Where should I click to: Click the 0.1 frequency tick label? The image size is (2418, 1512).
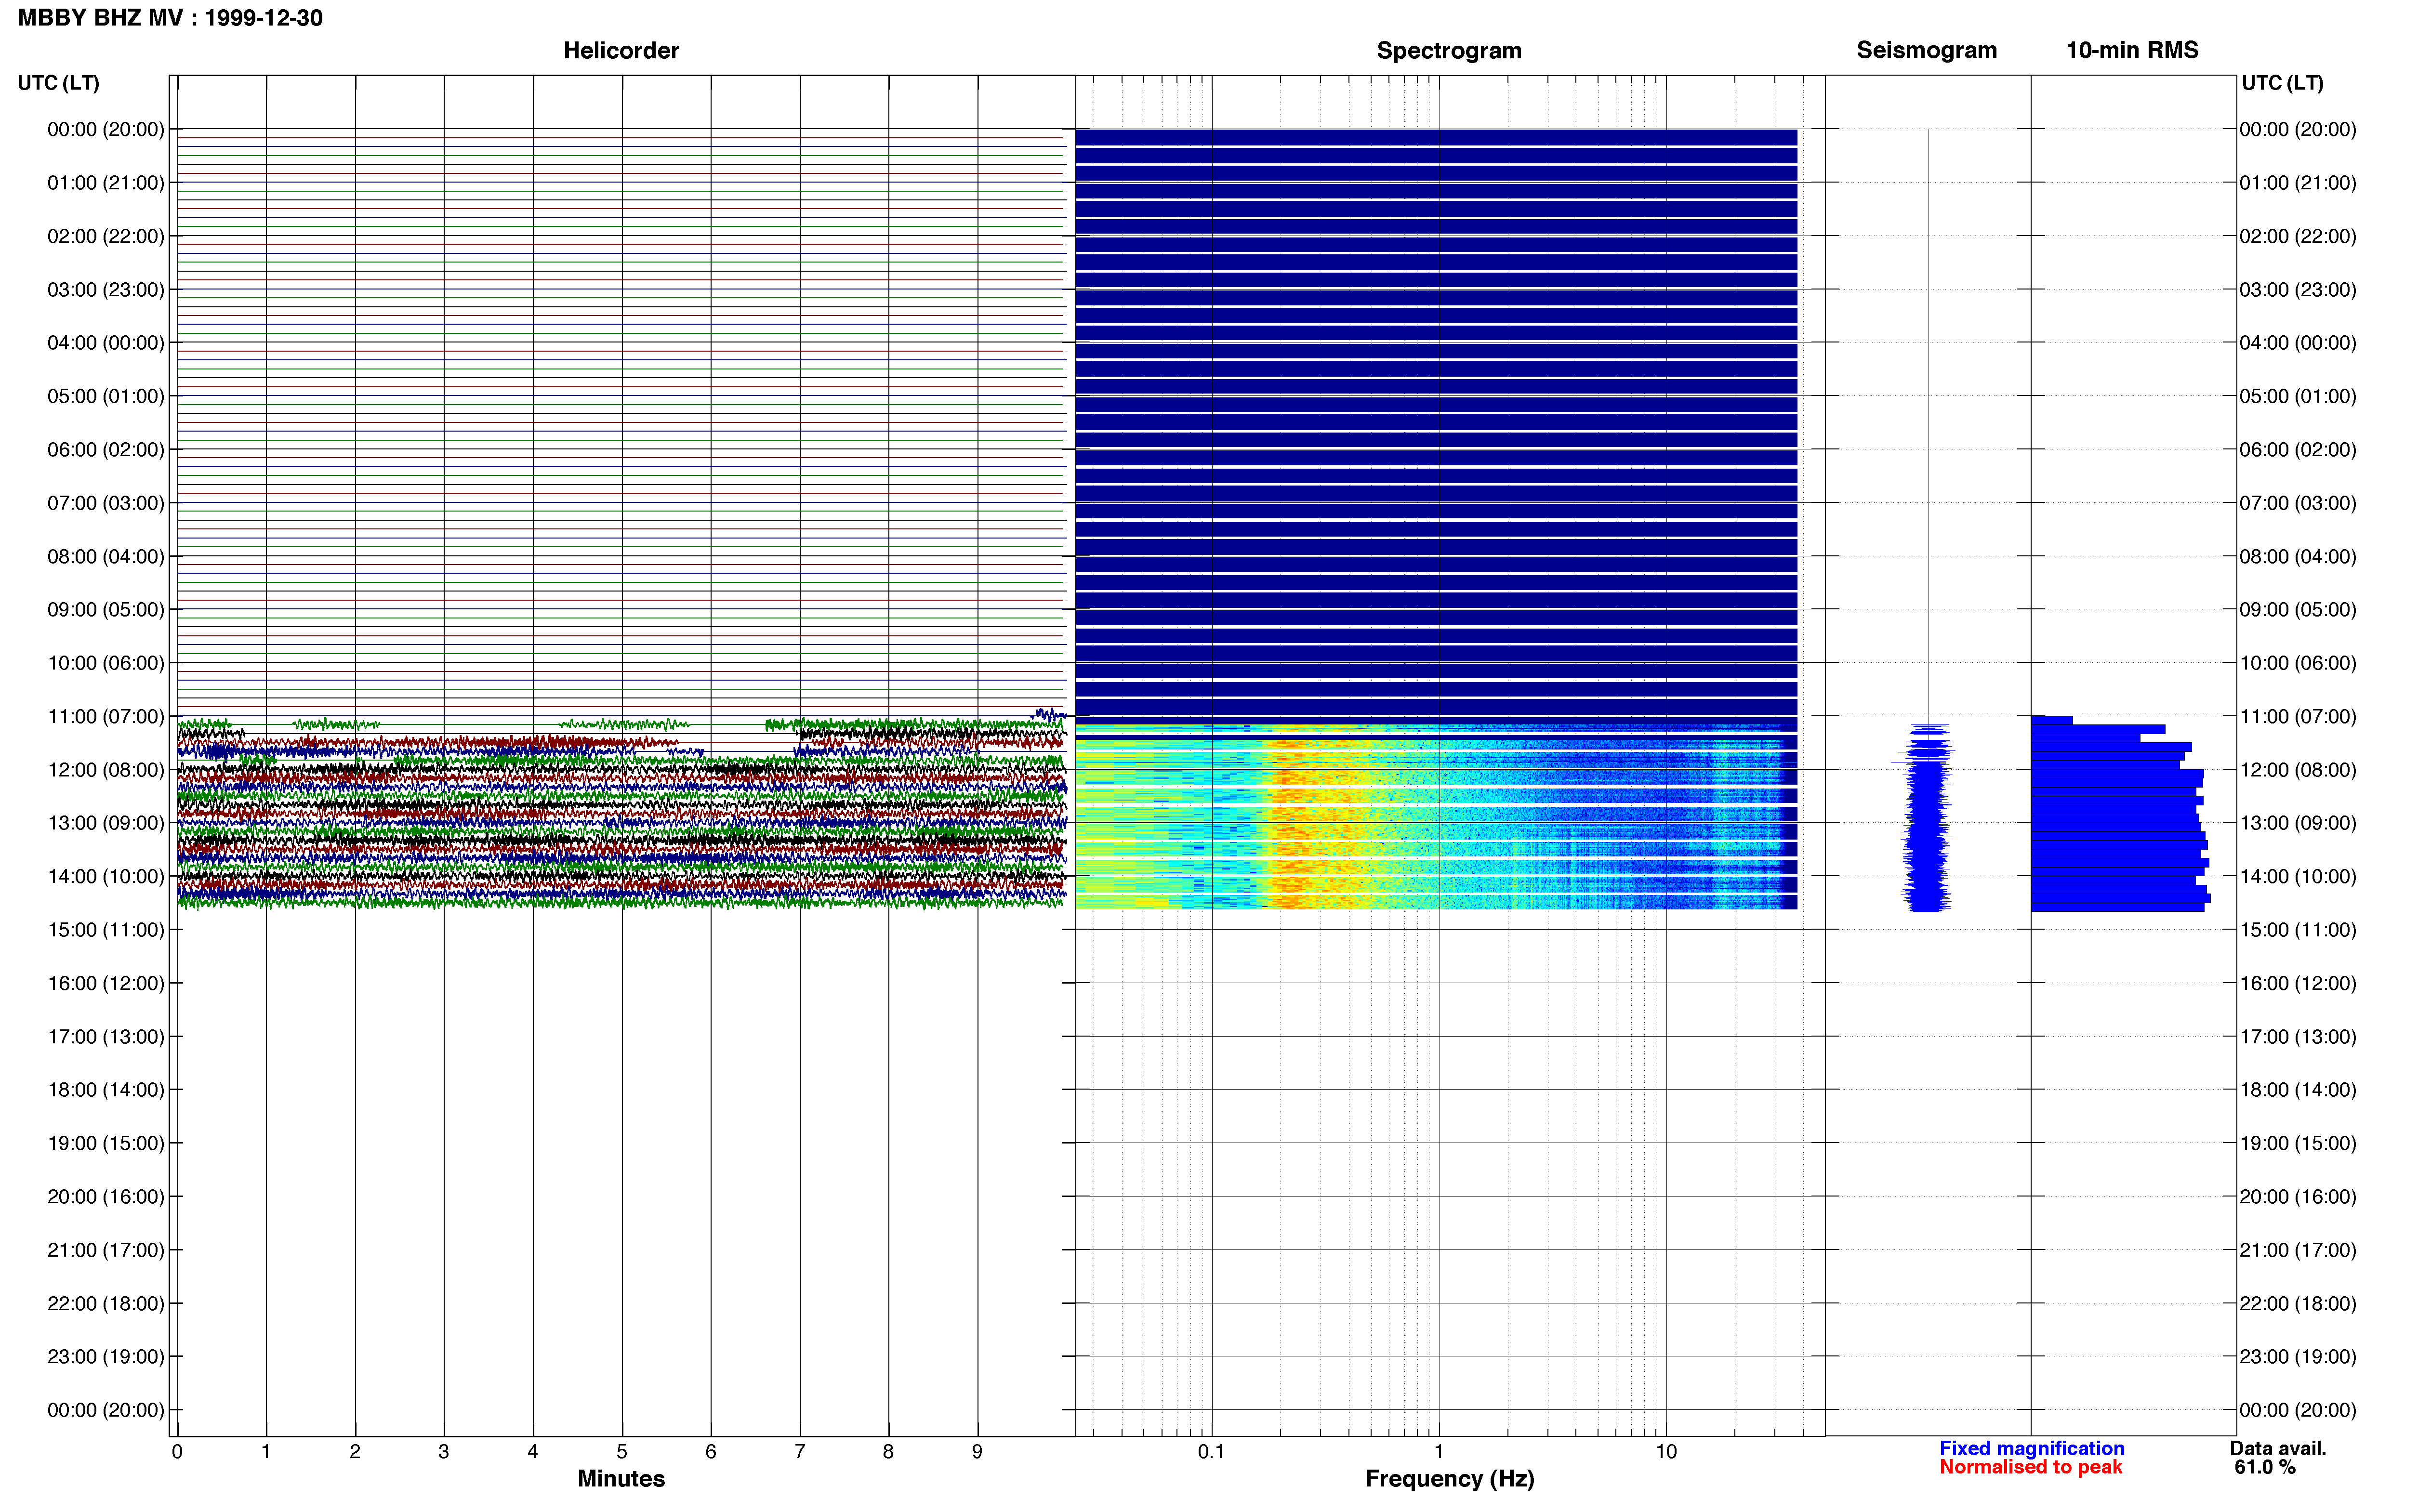click(1211, 1451)
